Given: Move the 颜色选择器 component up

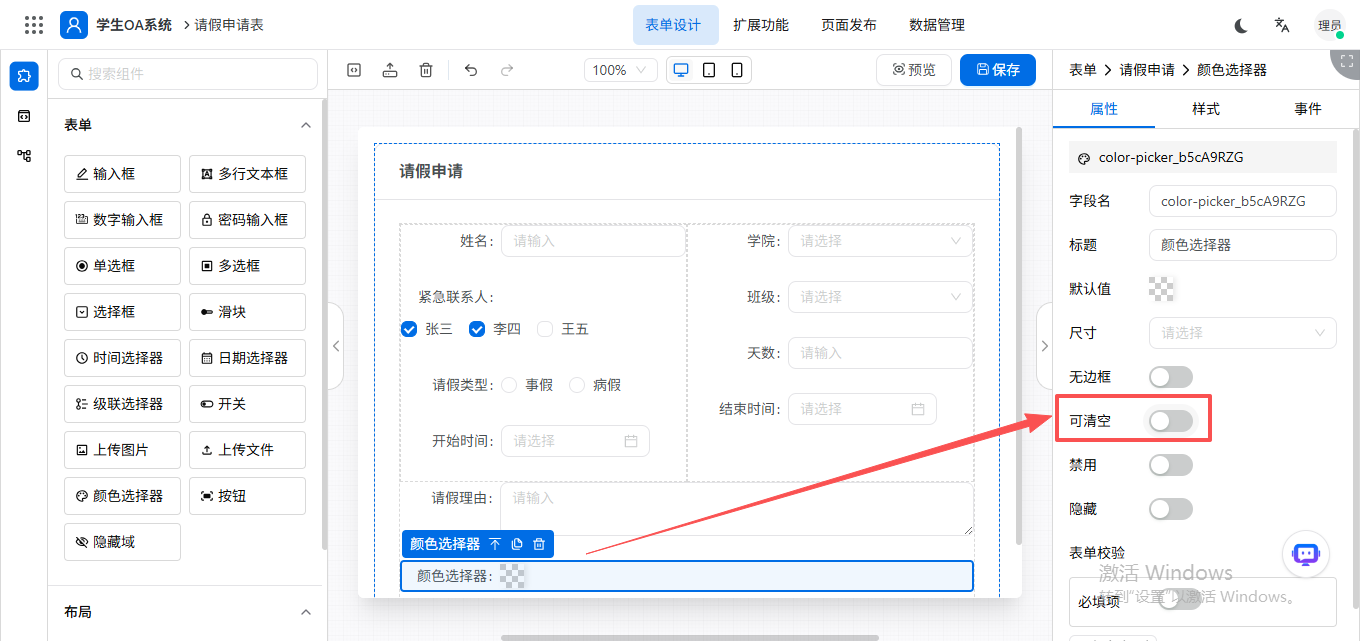Looking at the screenshot, I should pos(495,544).
